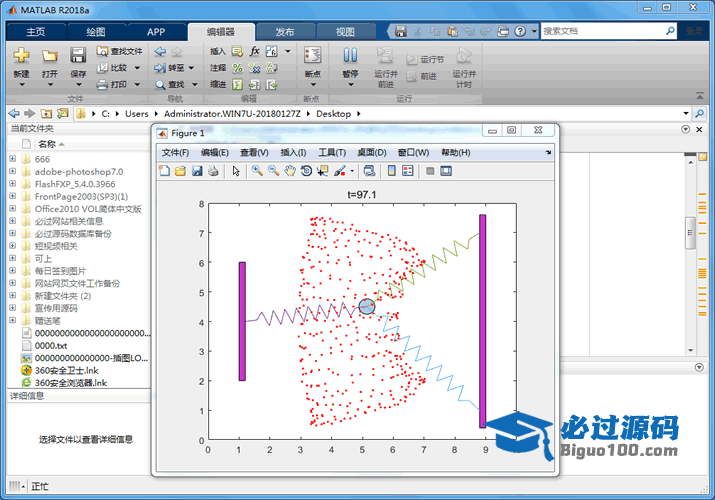
Task: Click the editor vertical scrollbar thumb
Action: 690,232
